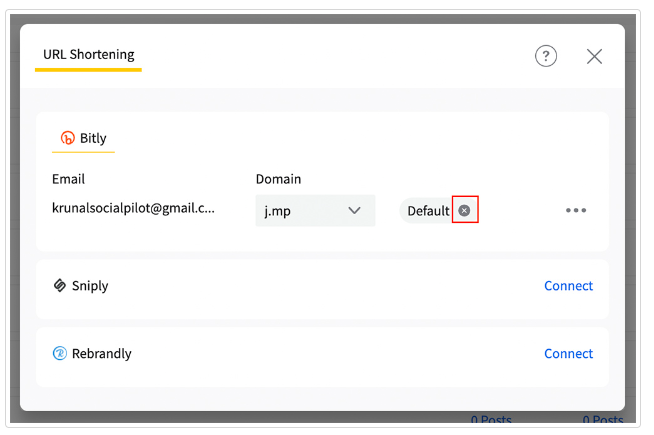This screenshot has height=435, width=654.
Task: Click the Sniply logo icon
Action: (x=60, y=285)
